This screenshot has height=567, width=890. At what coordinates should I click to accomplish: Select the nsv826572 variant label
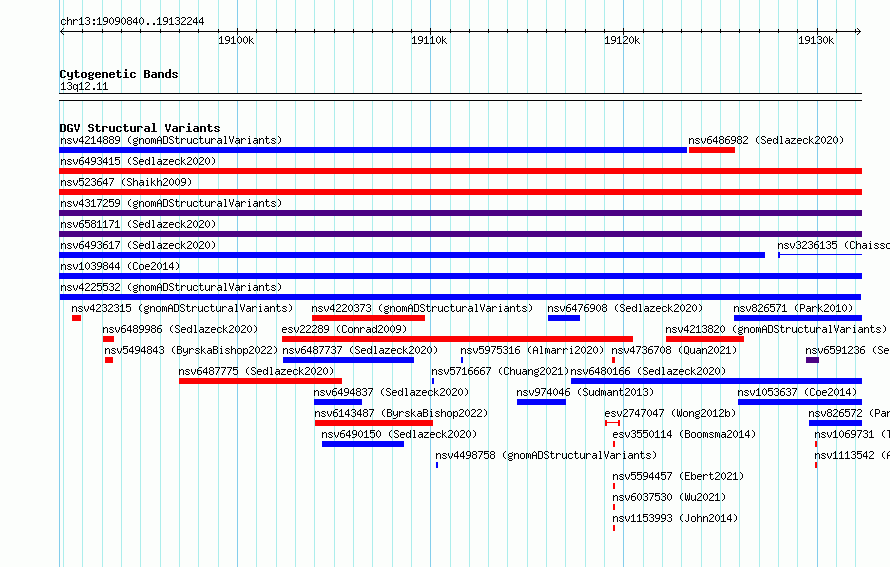849,413
